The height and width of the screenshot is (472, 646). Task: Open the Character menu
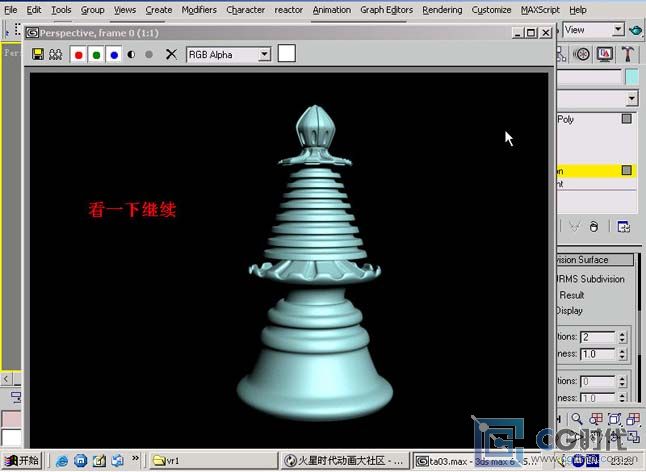click(x=246, y=10)
